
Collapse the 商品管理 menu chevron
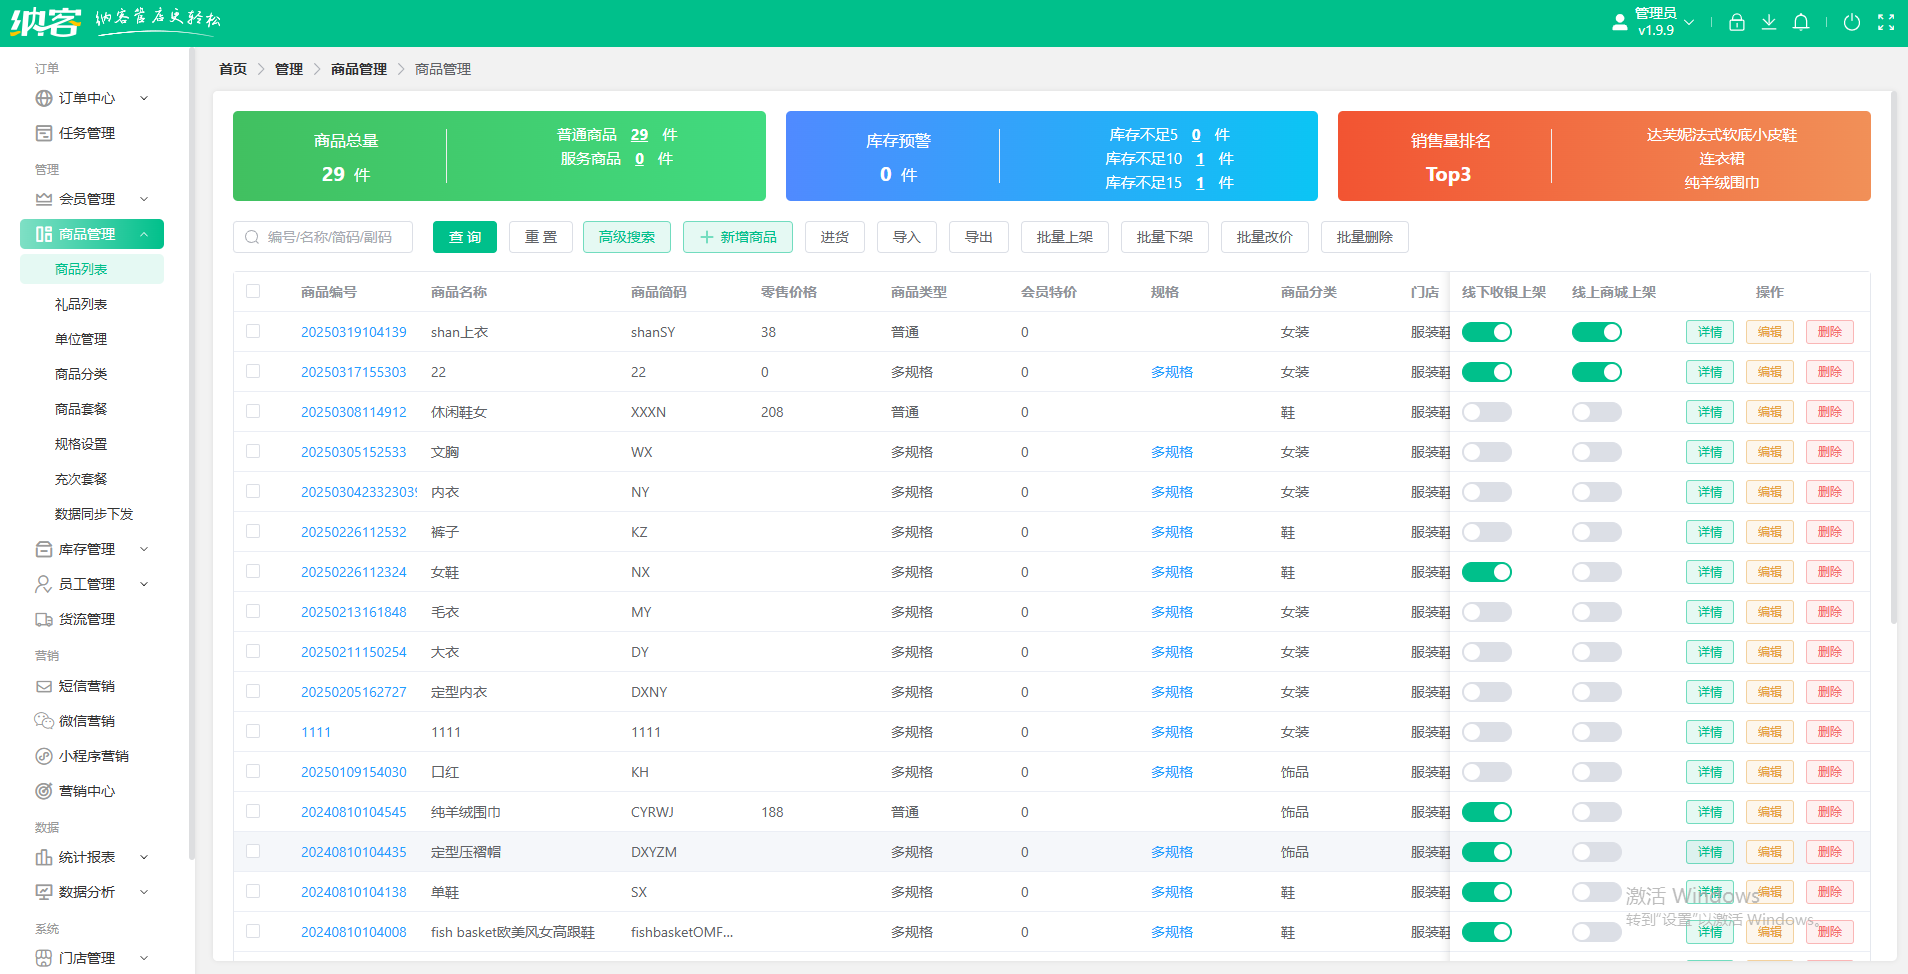coord(144,234)
